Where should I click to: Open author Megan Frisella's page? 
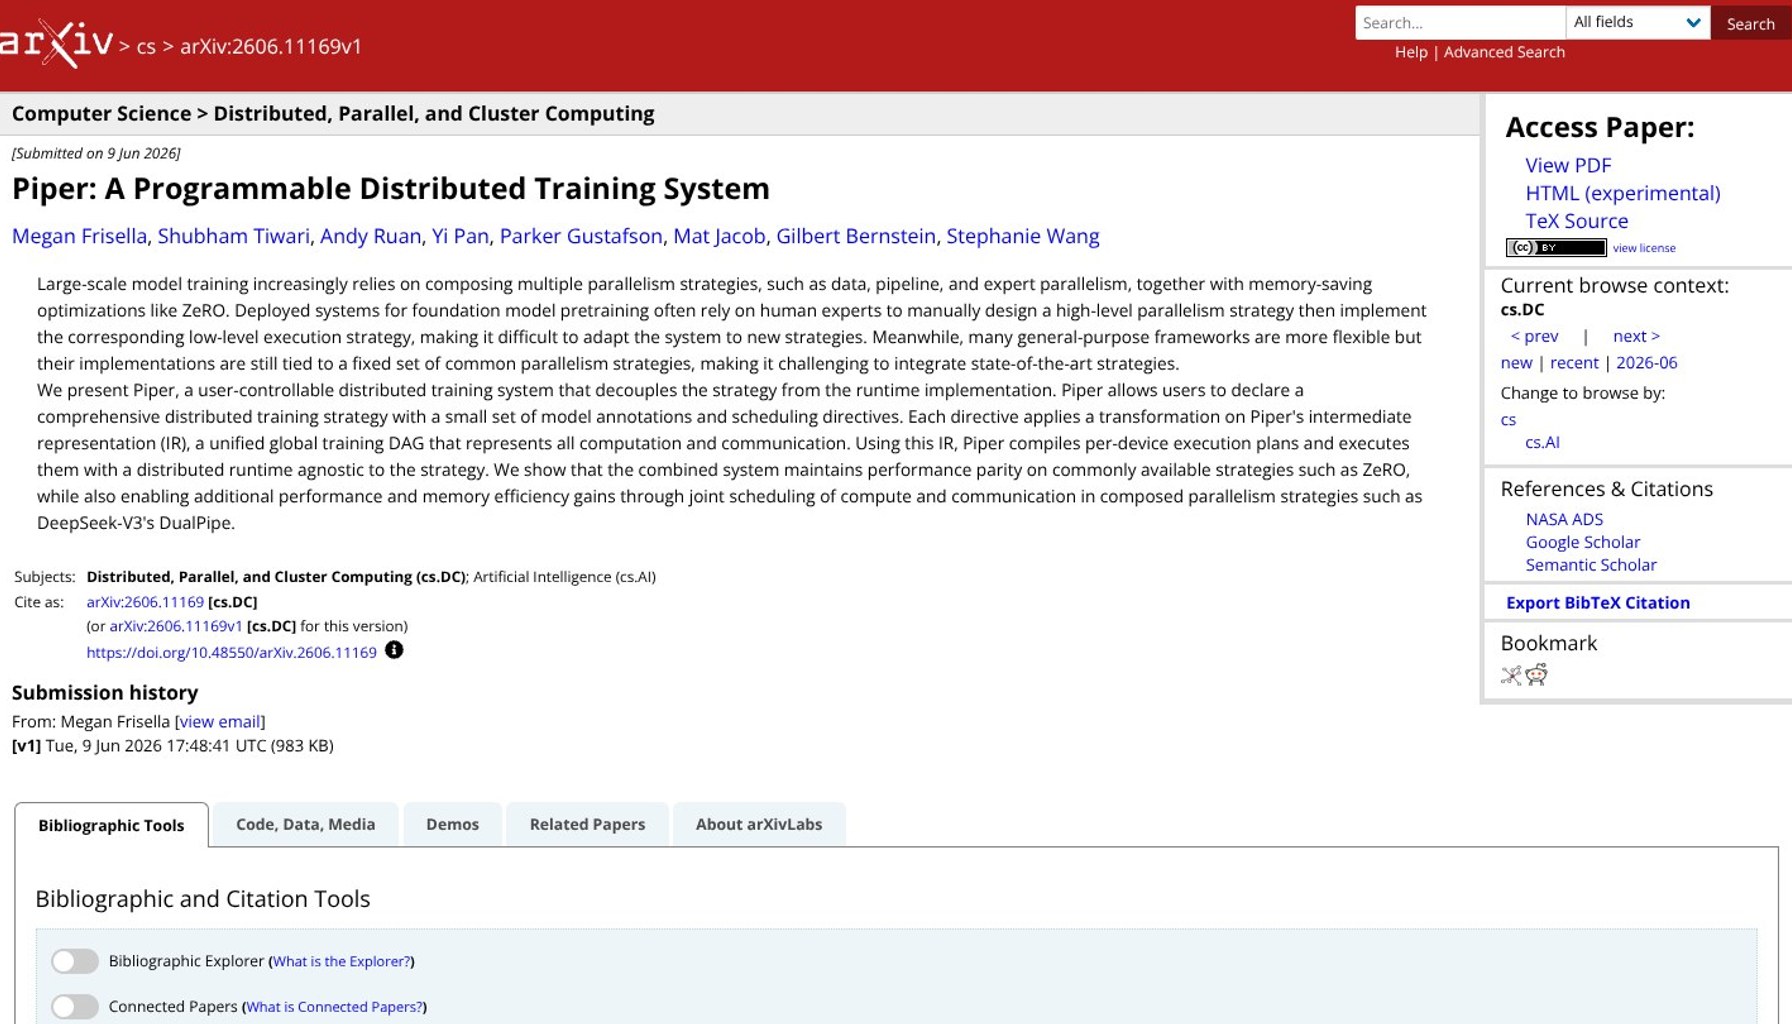pyautogui.click(x=80, y=236)
